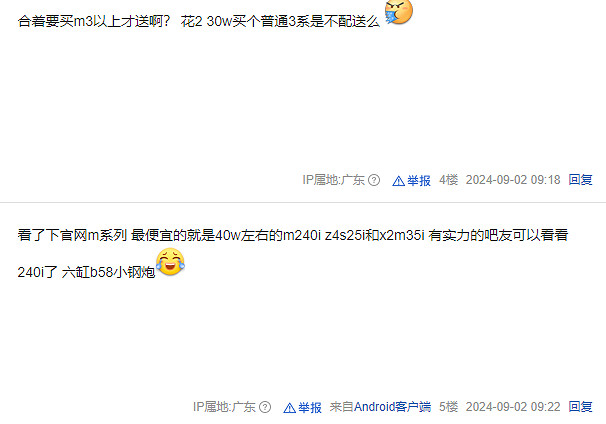Click the comment text mentioning m240i z4s25i
Viewport: 606px width, 424px height.
pos(293,235)
